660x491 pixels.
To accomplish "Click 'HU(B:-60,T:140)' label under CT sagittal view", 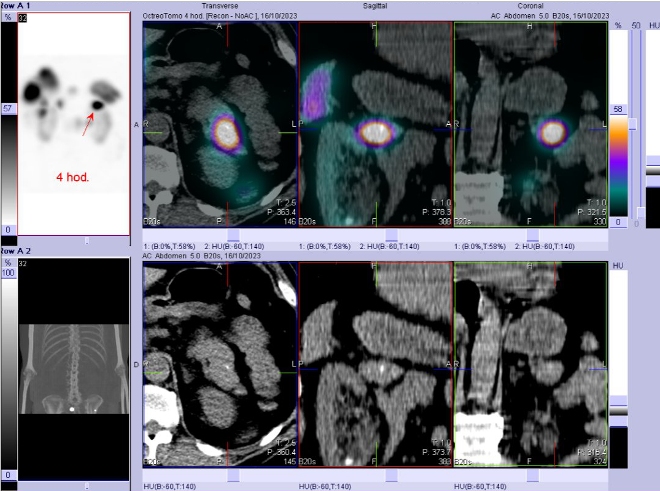I will pyautogui.click(x=325, y=487).
